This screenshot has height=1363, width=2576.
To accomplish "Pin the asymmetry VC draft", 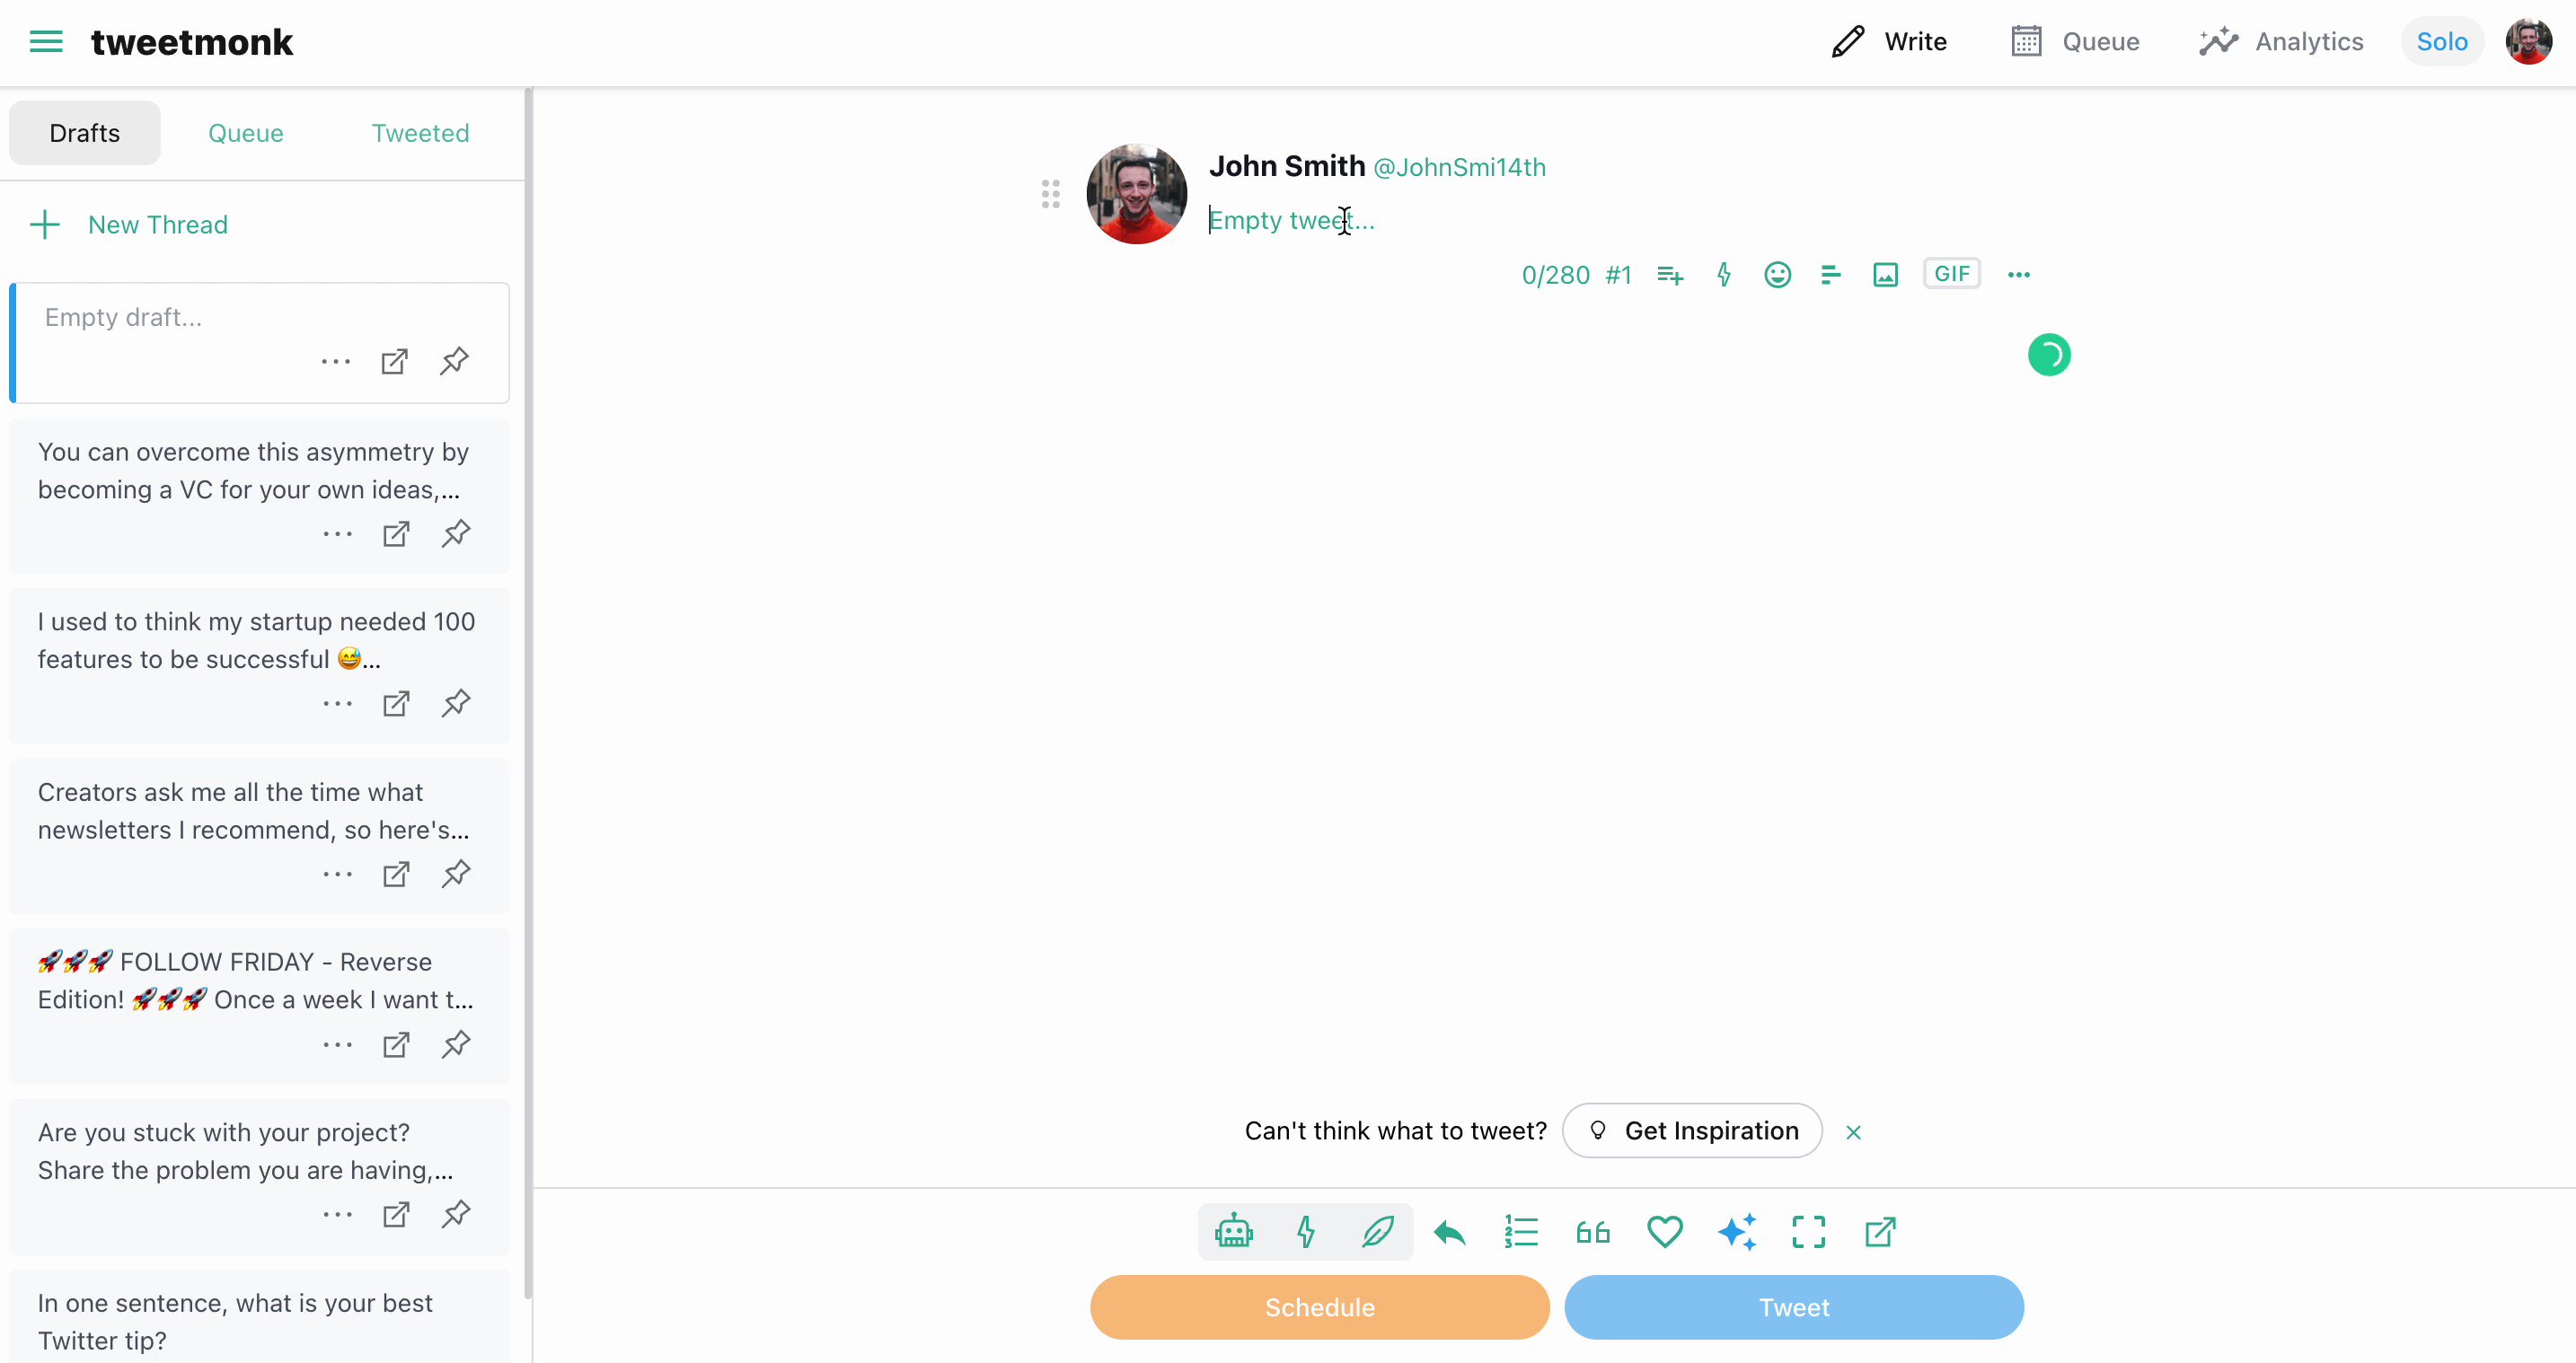I will click(x=456, y=533).
